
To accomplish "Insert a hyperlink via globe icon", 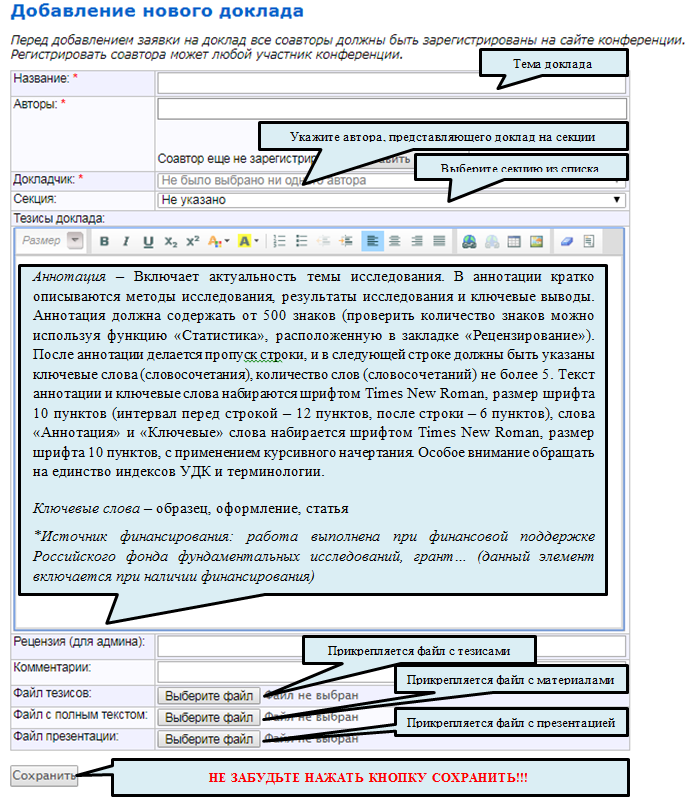I will 469,241.
